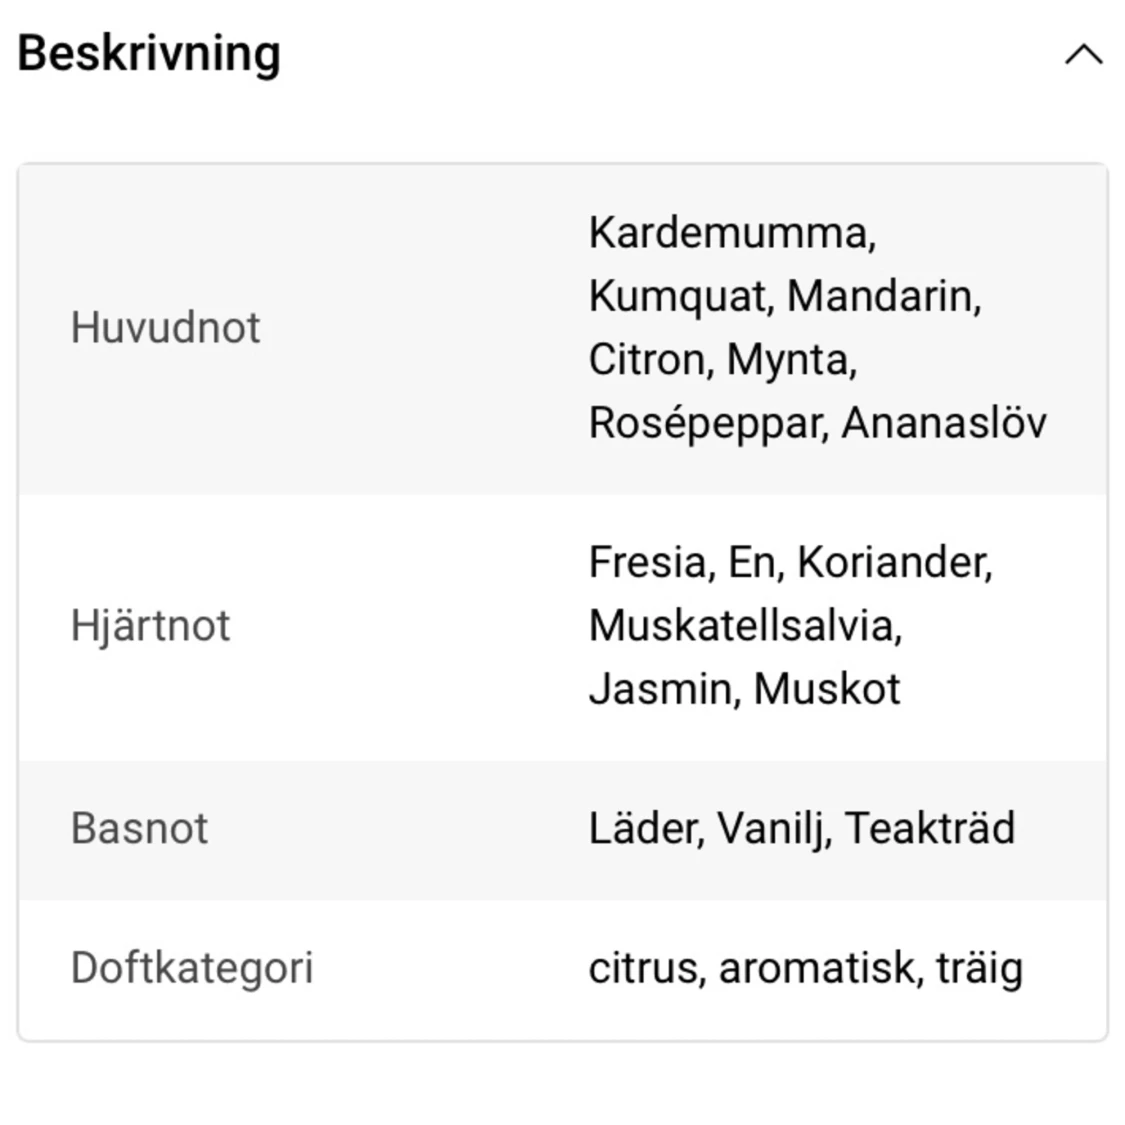Click the Teakträd base note
This screenshot has height=1125, width=1125.
(929, 829)
